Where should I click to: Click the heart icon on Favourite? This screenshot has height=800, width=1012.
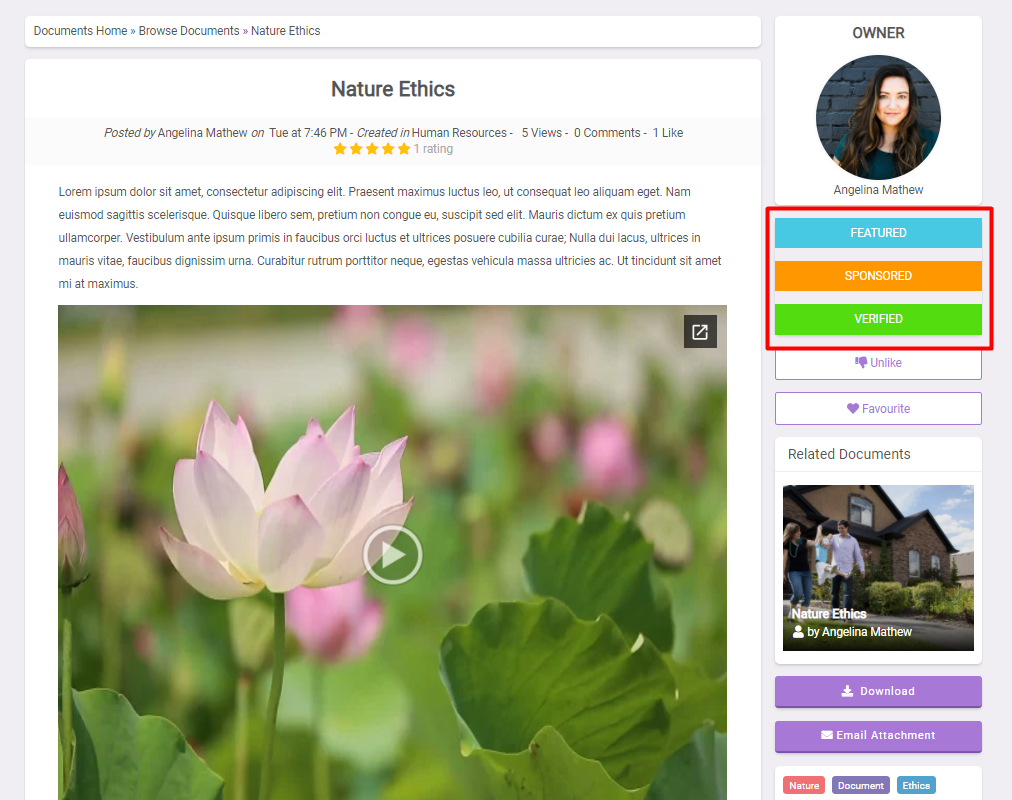(x=853, y=408)
